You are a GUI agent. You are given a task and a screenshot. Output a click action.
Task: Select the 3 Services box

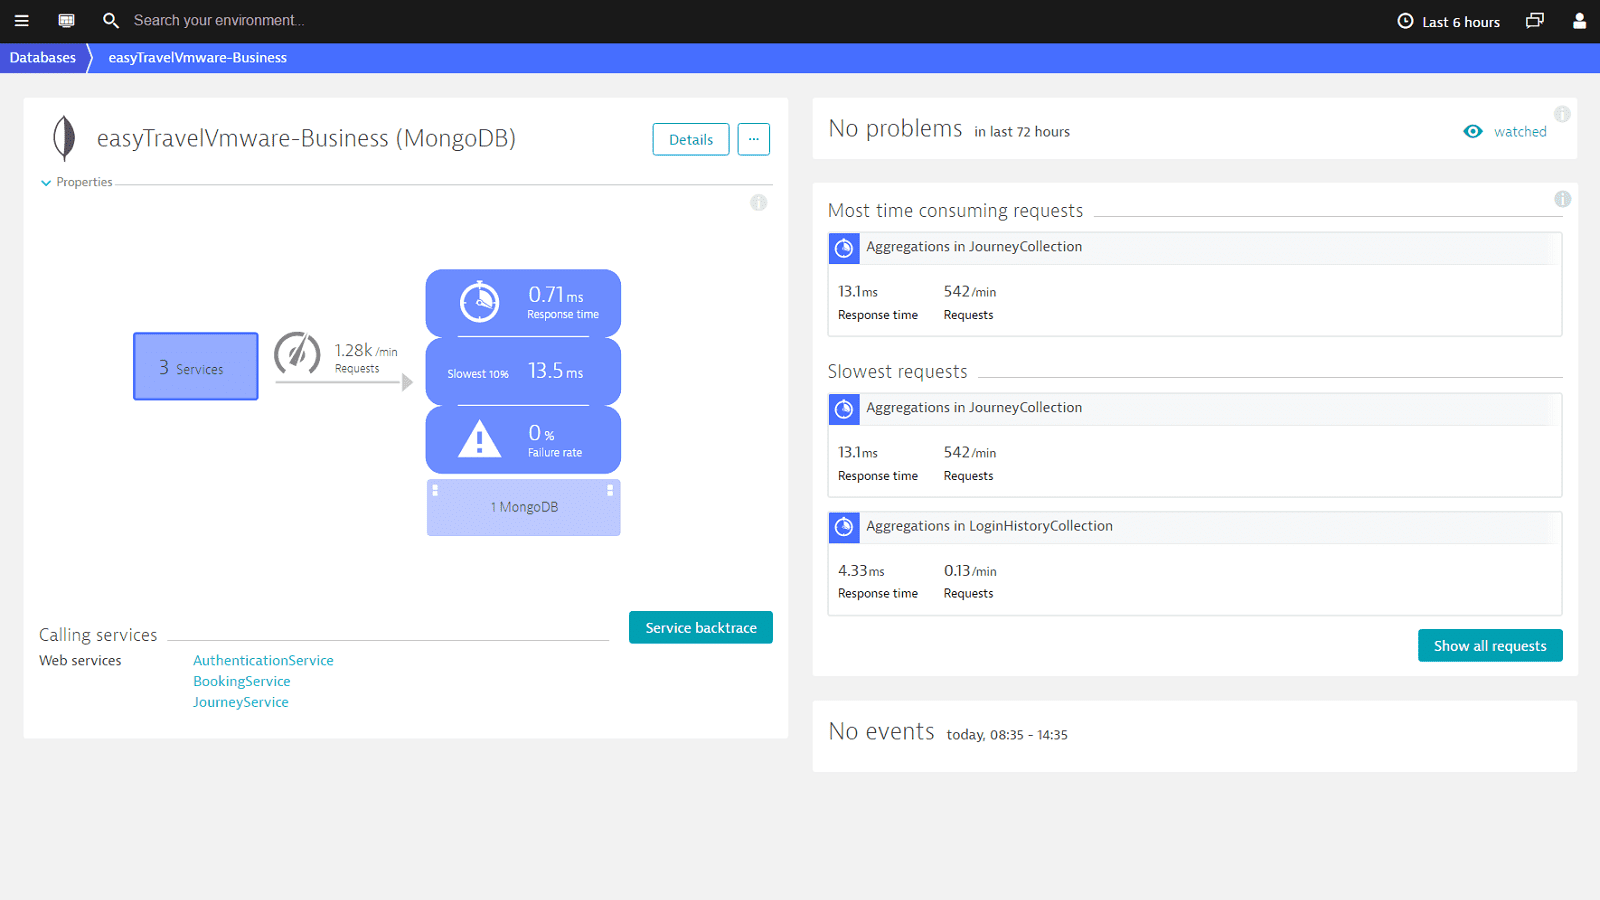pos(196,366)
